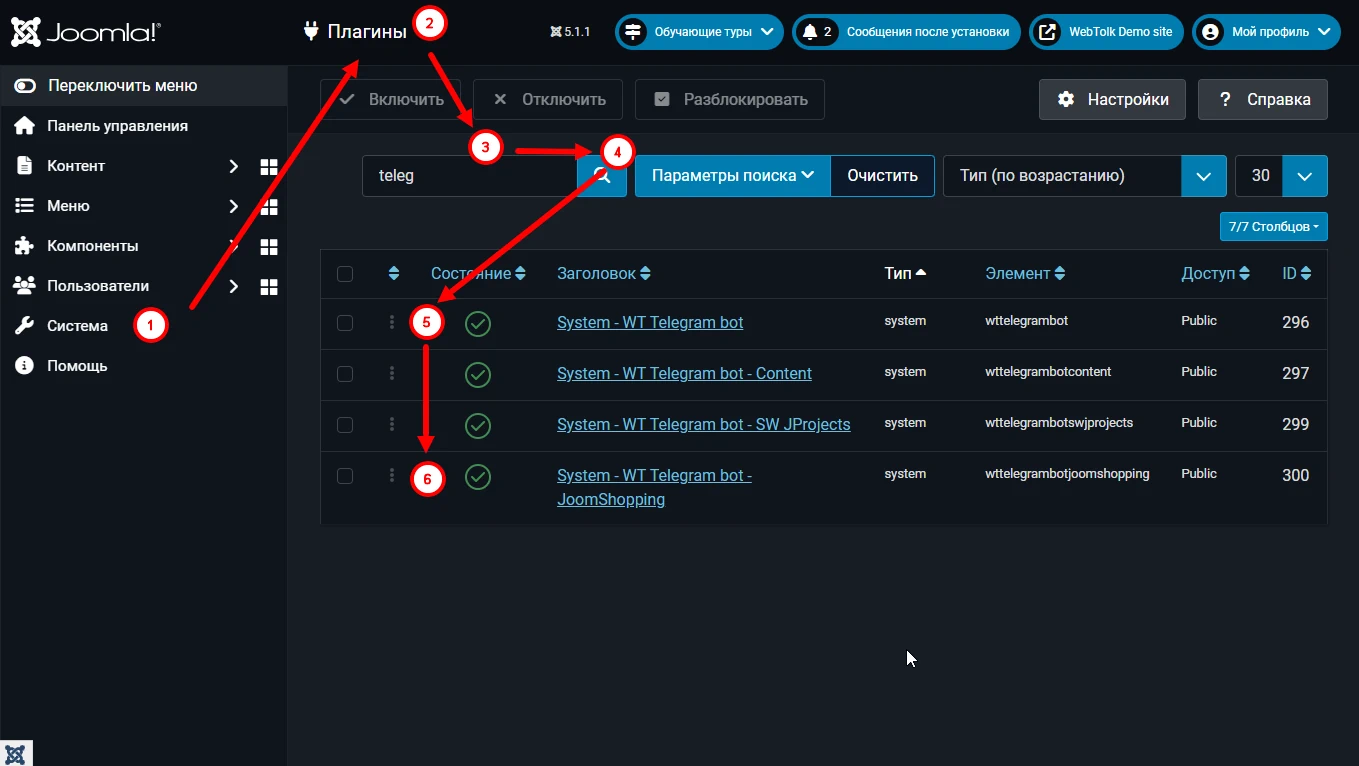Click the search magnifier icon button
The height and width of the screenshot is (766, 1359).
pos(602,176)
